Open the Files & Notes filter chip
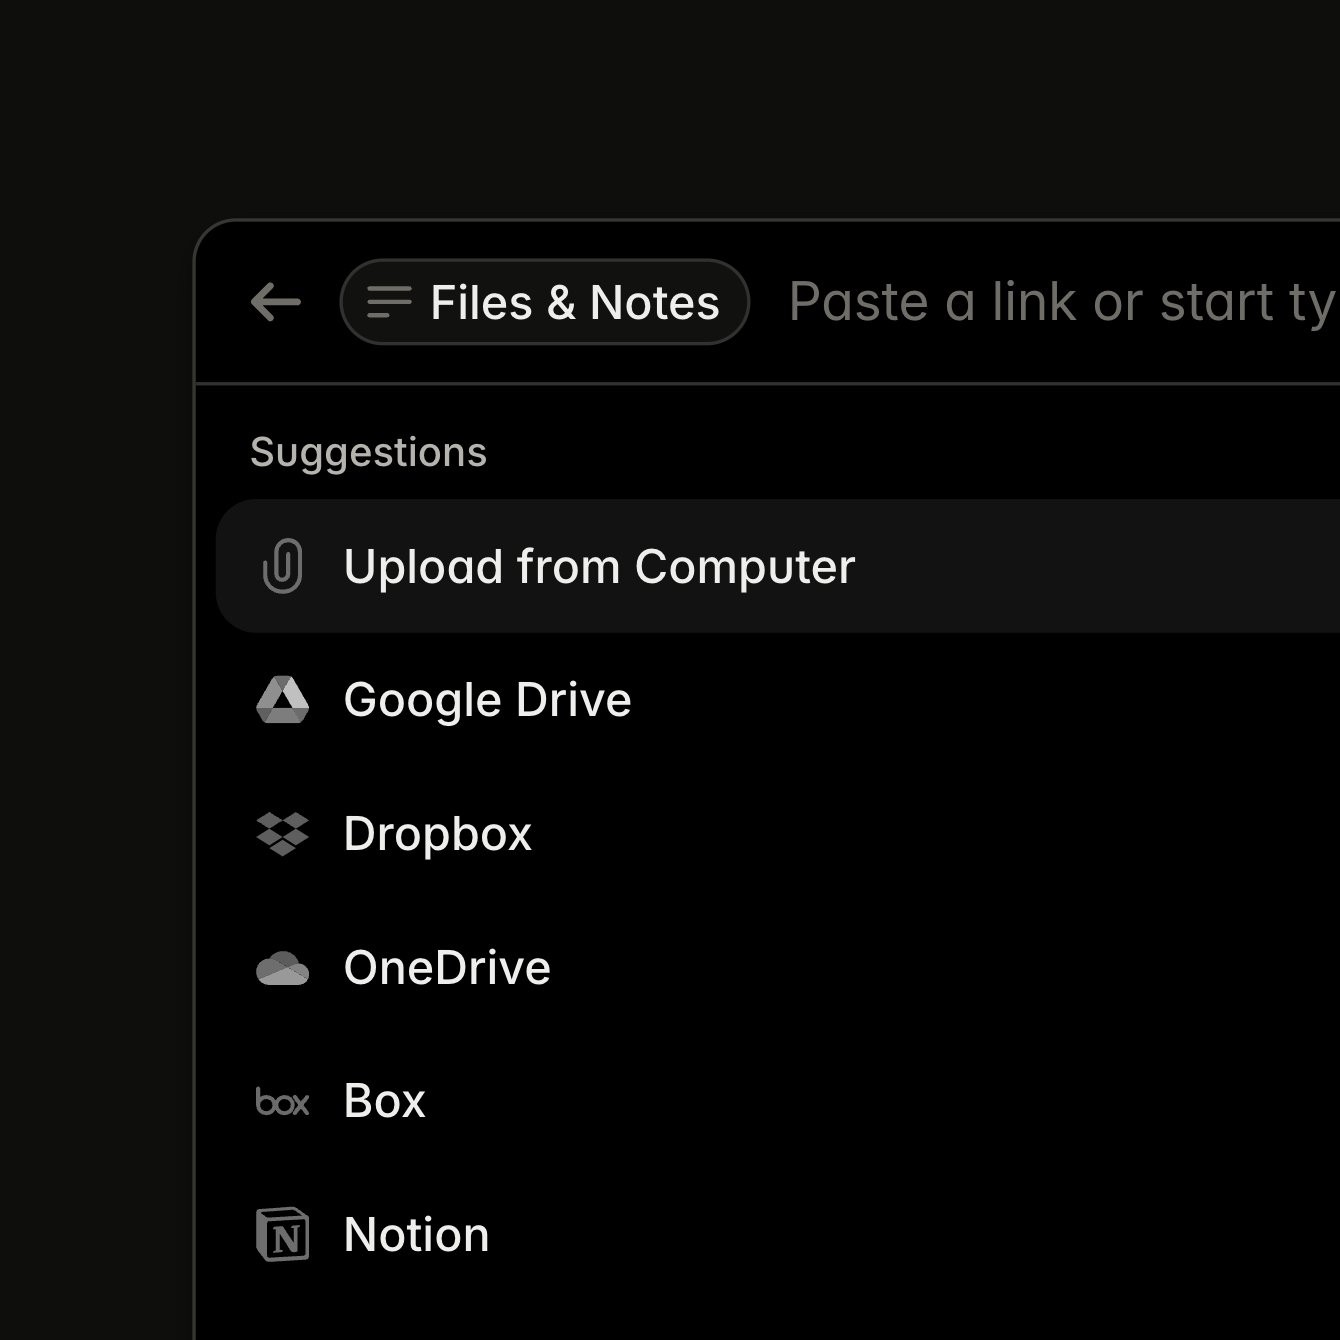Image resolution: width=1340 pixels, height=1340 pixels. click(545, 302)
